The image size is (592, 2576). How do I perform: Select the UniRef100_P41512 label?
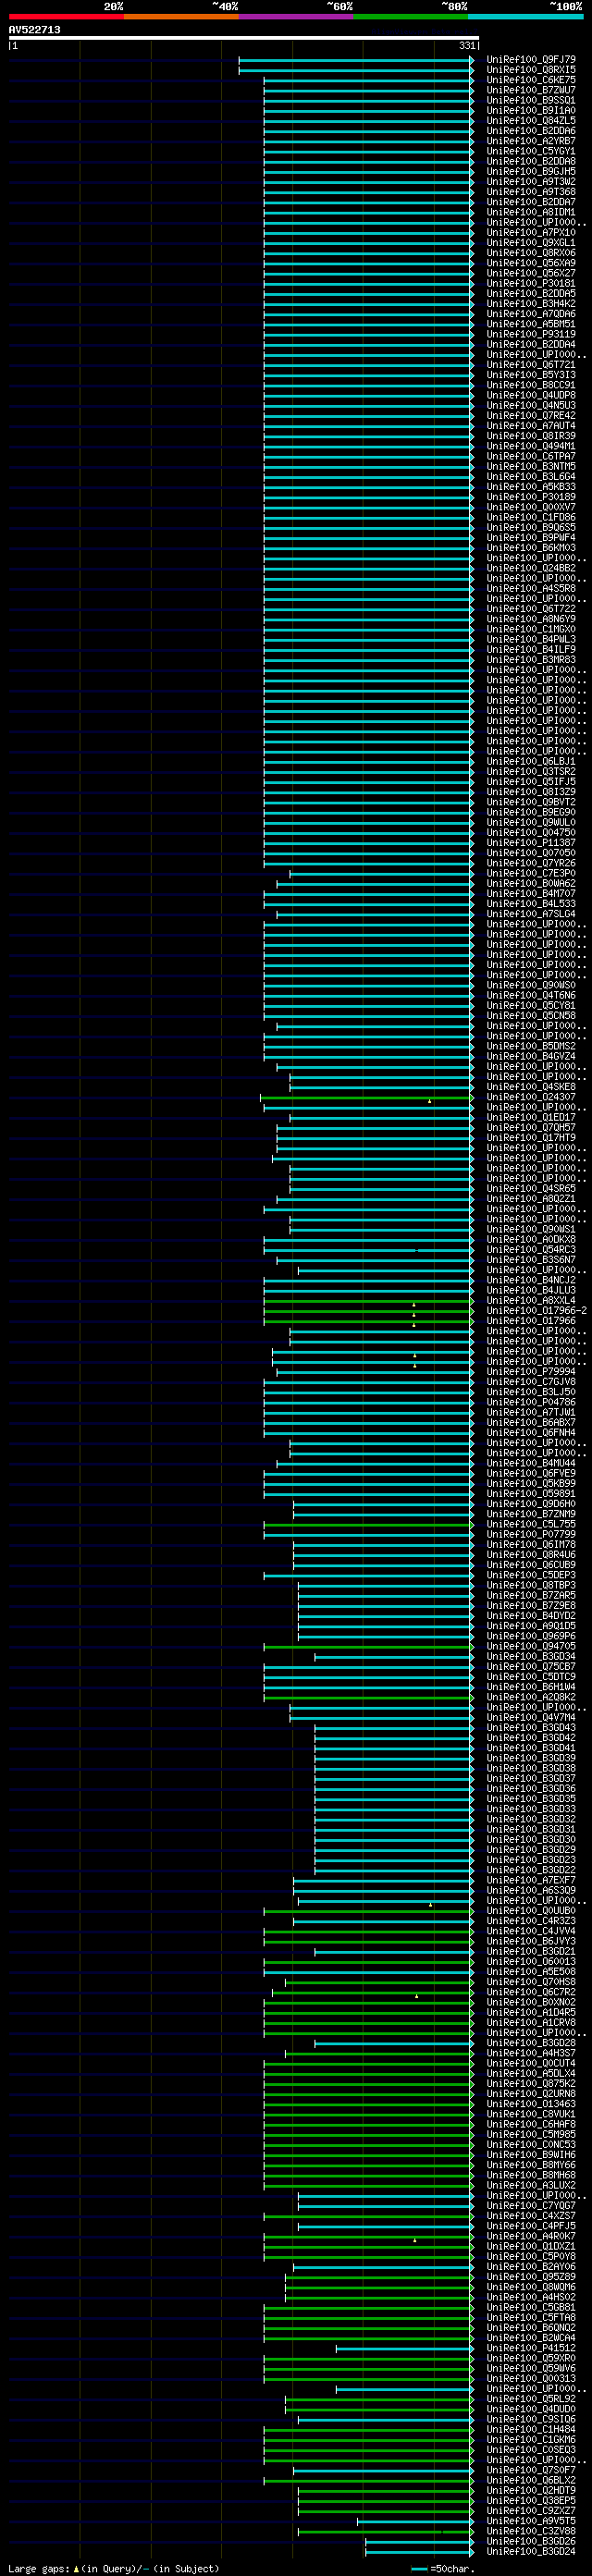click(531, 2348)
